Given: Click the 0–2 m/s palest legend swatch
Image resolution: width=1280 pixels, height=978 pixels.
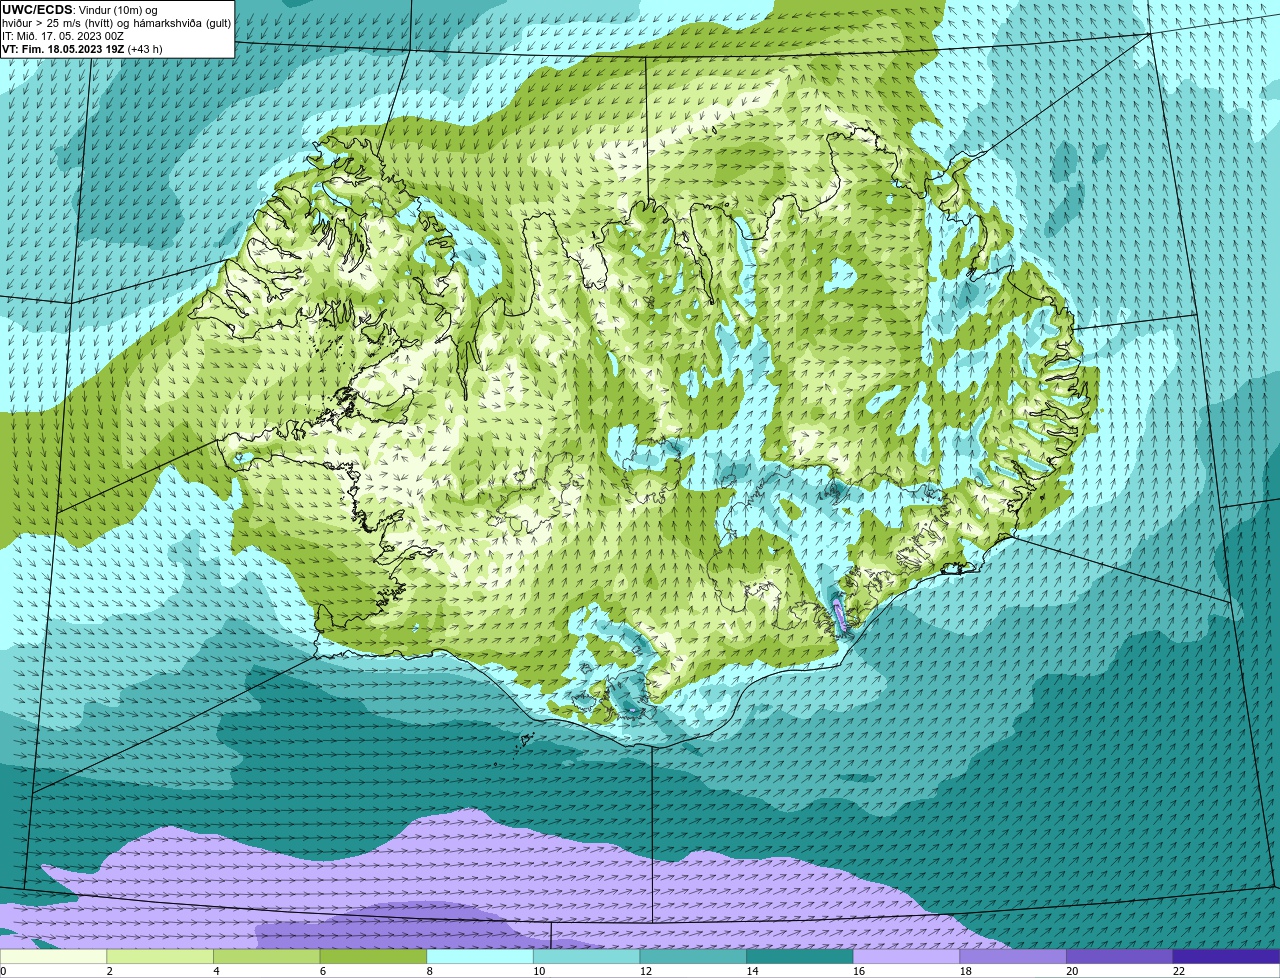Looking at the screenshot, I should (x=53, y=956).
